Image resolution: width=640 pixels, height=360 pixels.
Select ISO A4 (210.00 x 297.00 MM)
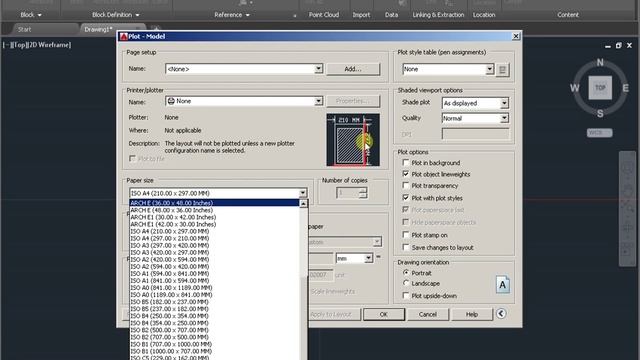point(214,231)
